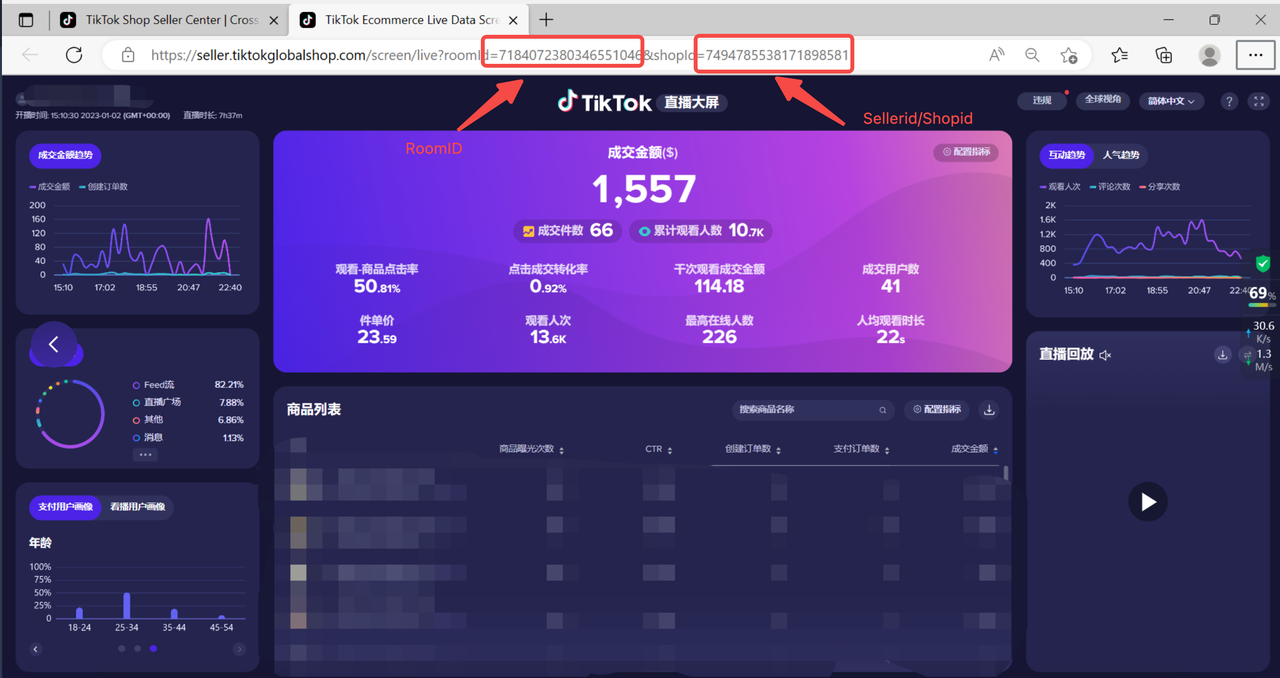The image size is (1280, 678).
Task: Click the 累计观看人数 10.7K badge
Action: click(700, 231)
